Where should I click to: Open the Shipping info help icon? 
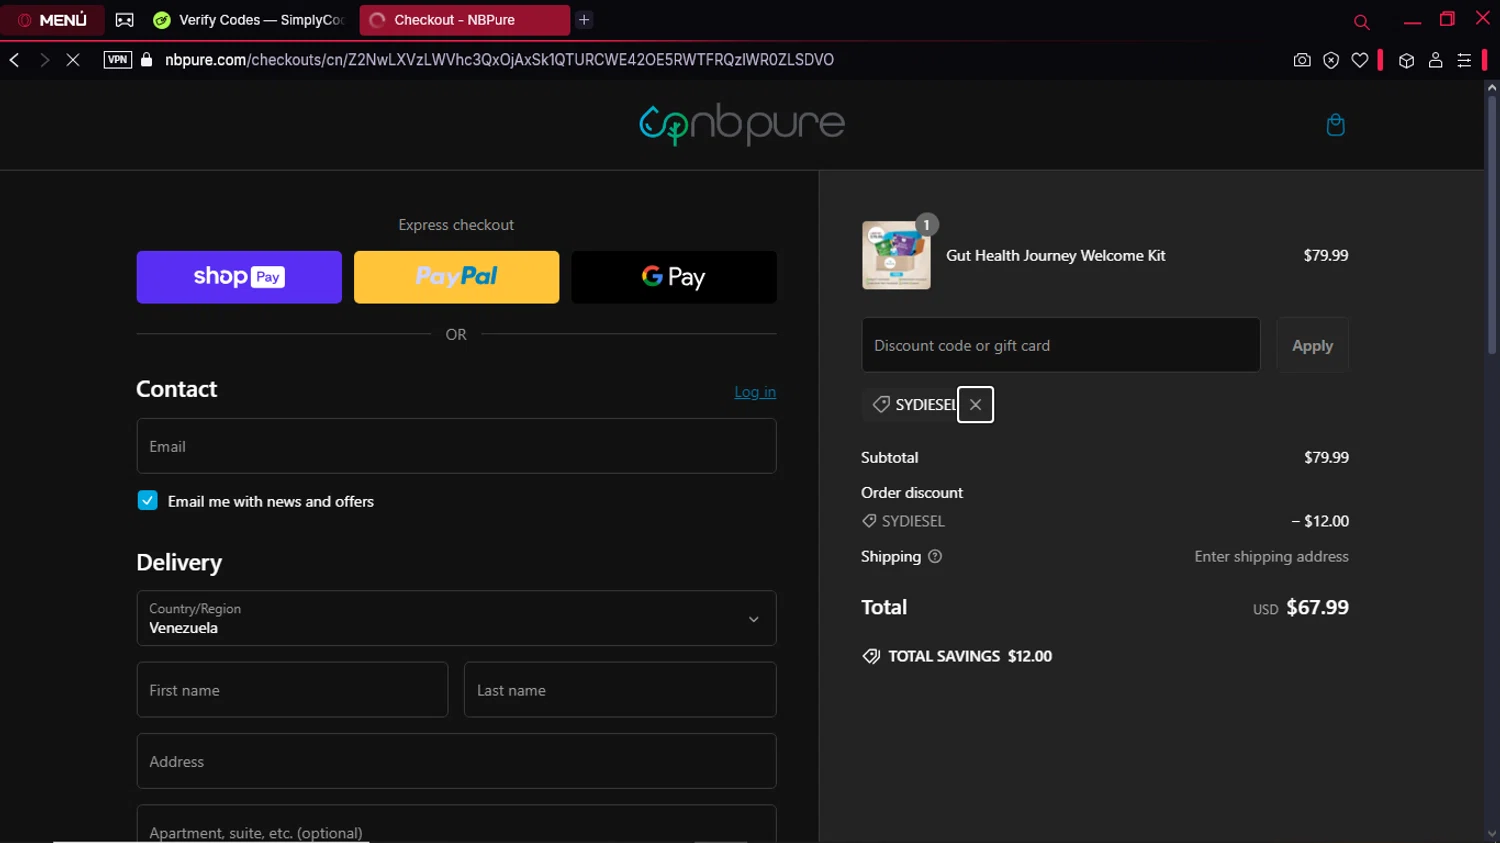(x=935, y=557)
